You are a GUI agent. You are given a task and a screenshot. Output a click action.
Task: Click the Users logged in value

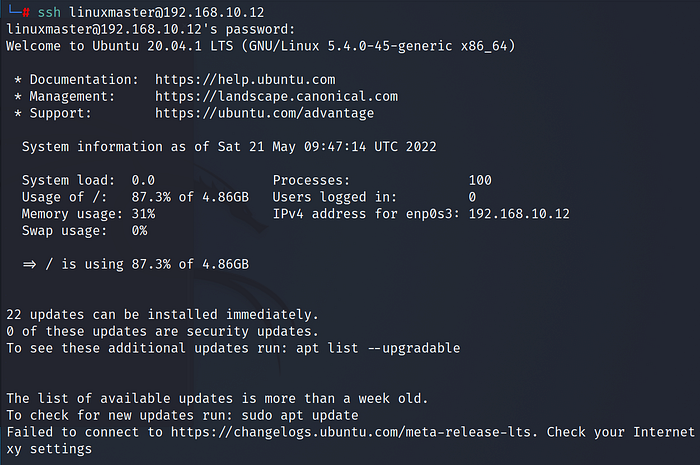pyautogui.click(x=472, y=197)
